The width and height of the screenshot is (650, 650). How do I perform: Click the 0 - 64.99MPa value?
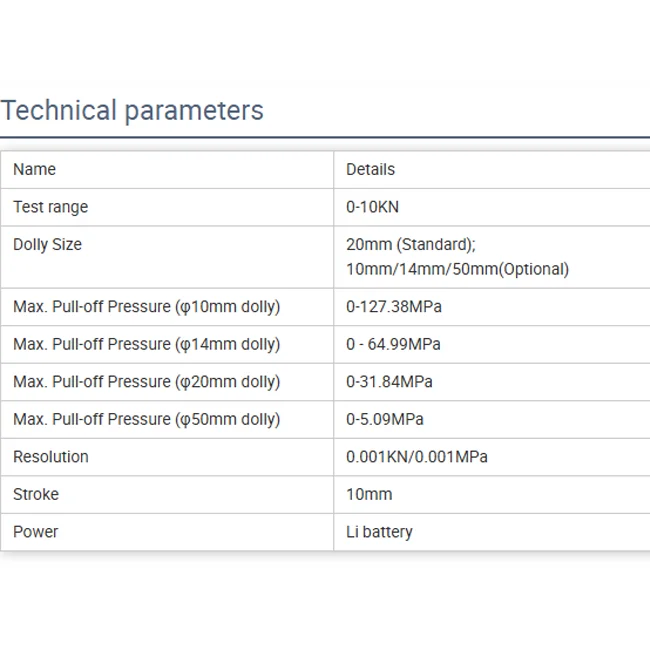point(393,344)
